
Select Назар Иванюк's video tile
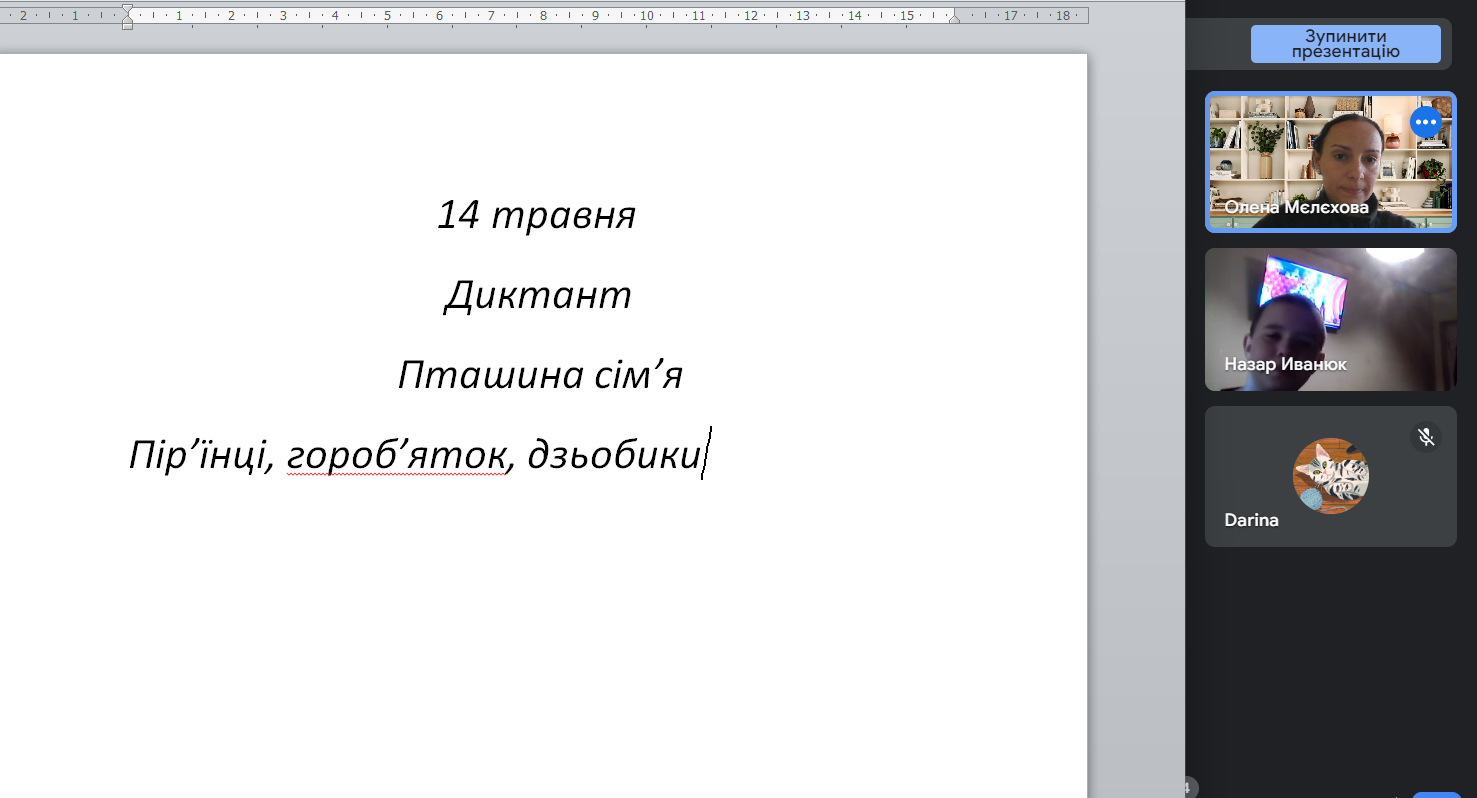[1330, 319]
